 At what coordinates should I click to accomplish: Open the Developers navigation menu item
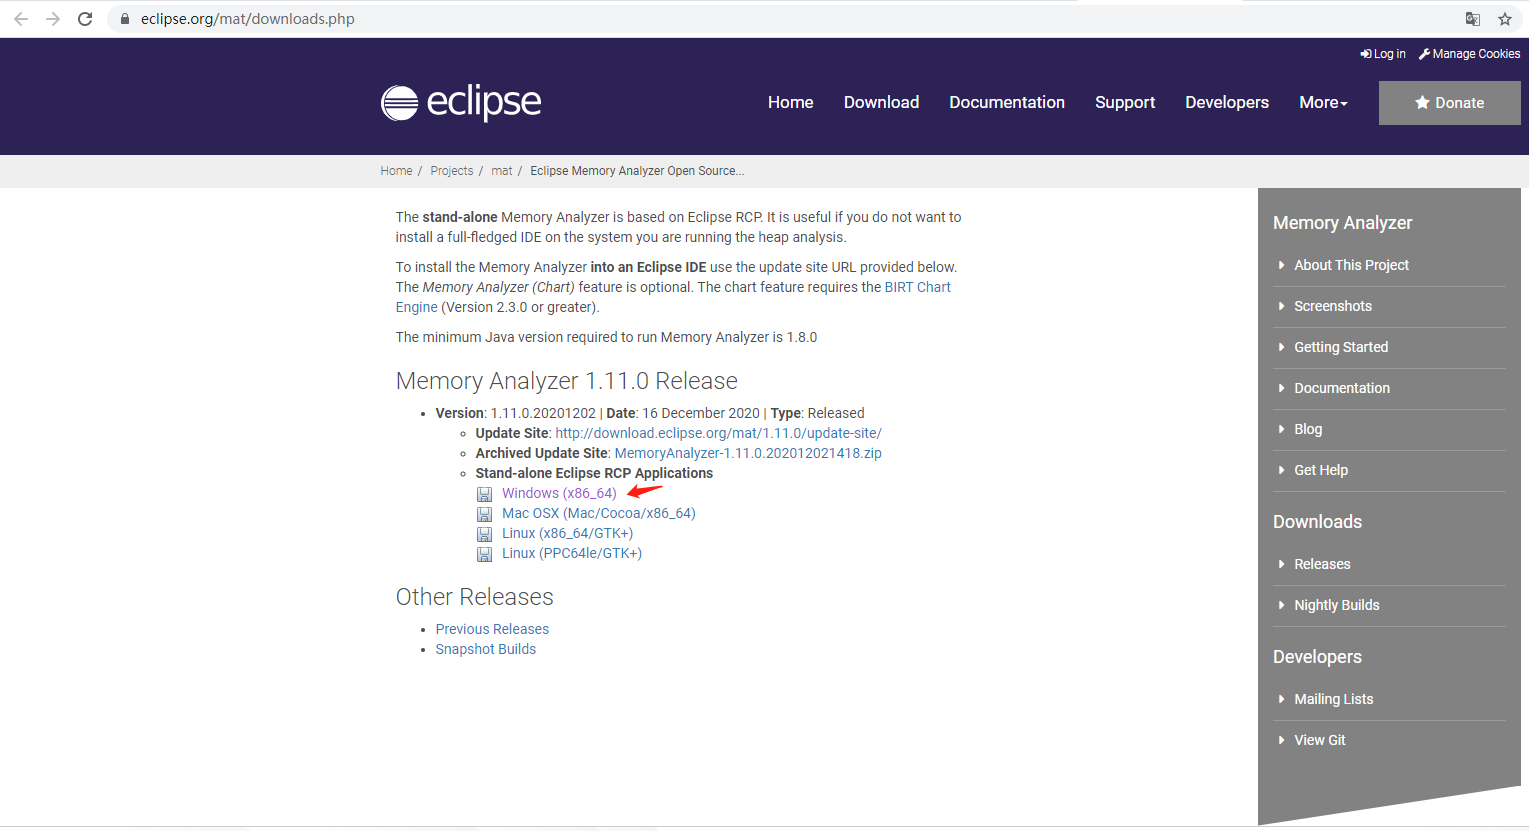[1227, 102]
